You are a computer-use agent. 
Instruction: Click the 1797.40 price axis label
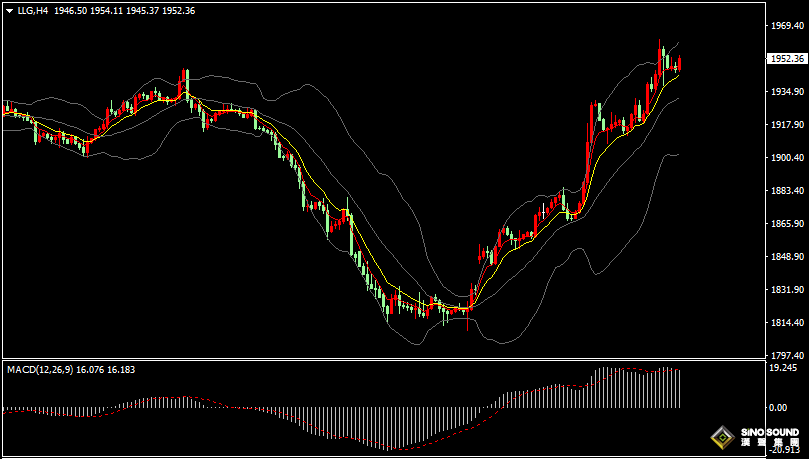tap(787, 355)
